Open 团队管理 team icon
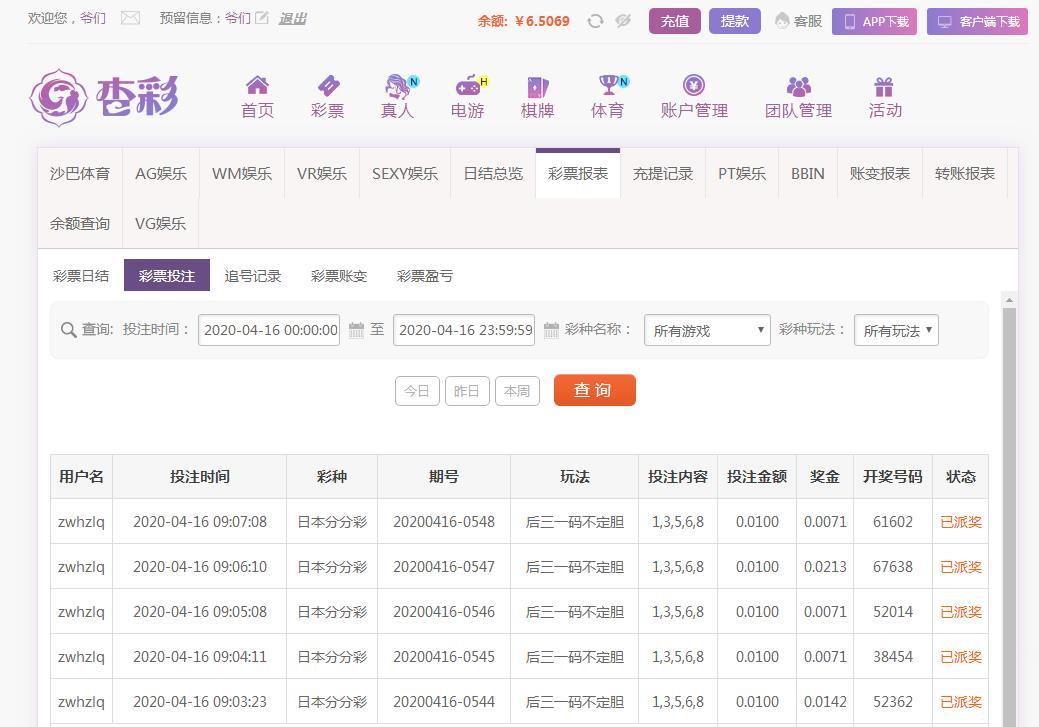This screenshot has height=727, width=1039. coord(798,86)
